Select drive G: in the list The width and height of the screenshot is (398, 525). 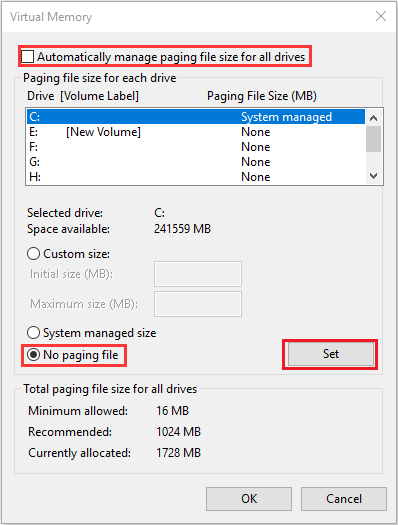(195, 162)
